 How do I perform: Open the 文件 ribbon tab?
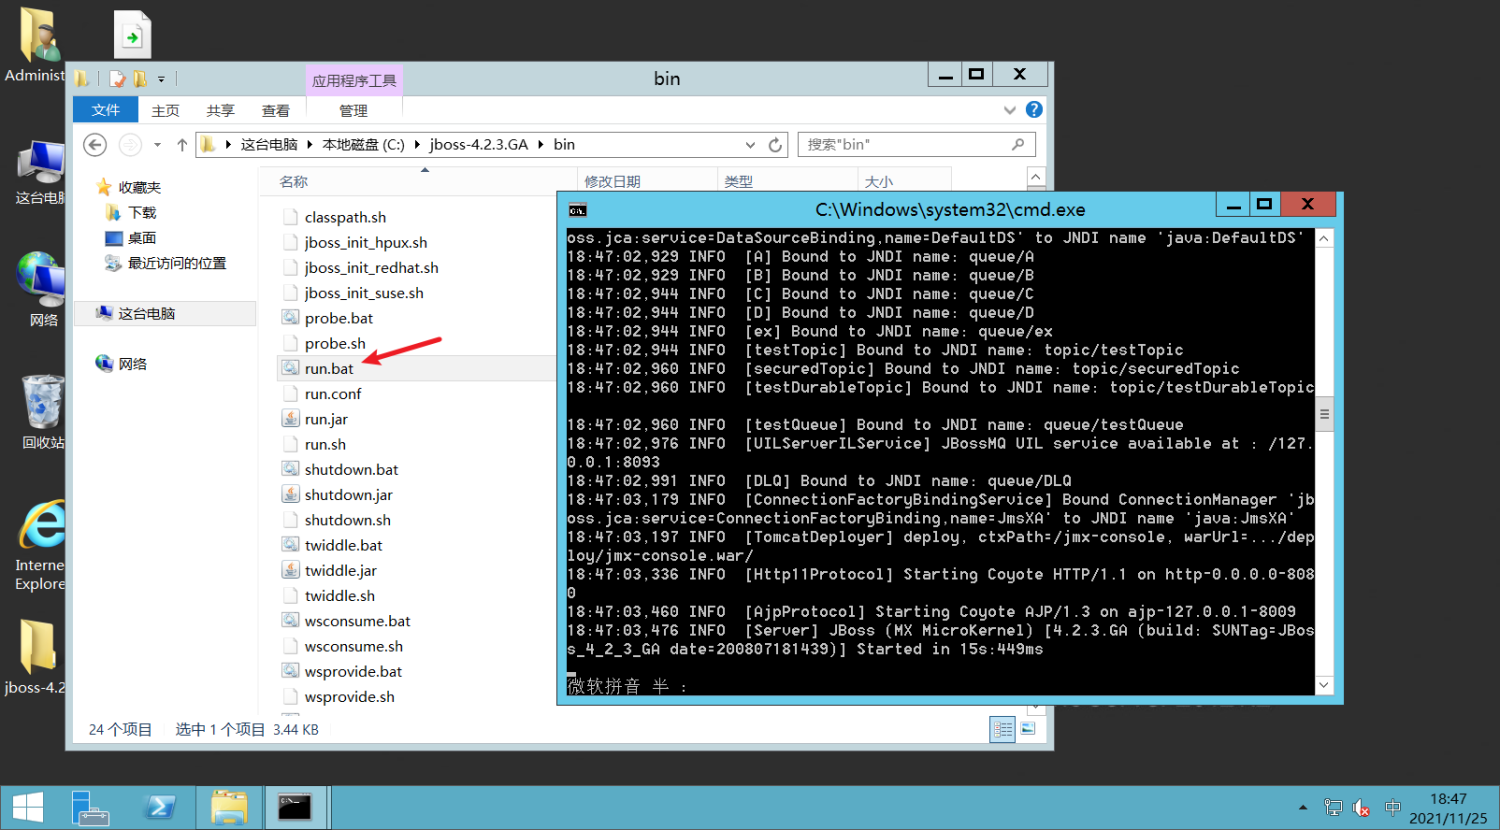click(106, 110)
